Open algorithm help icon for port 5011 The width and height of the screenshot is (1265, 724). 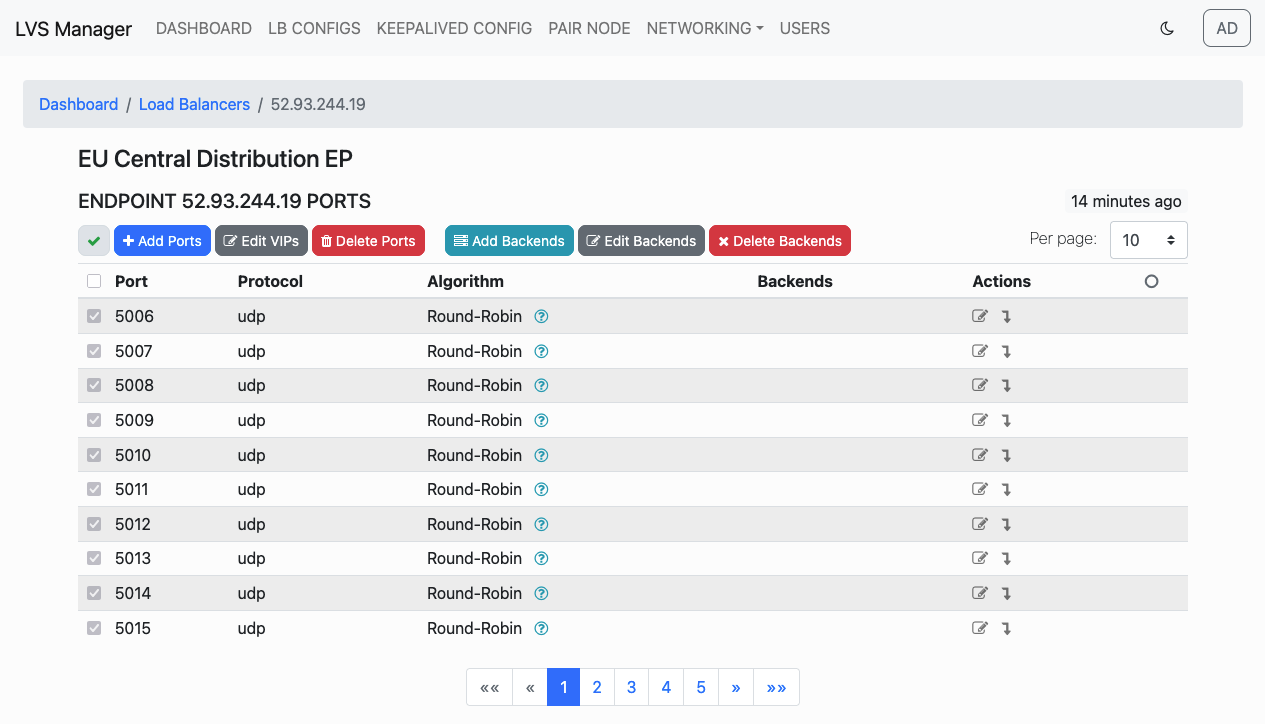click(x=541, y=490)
